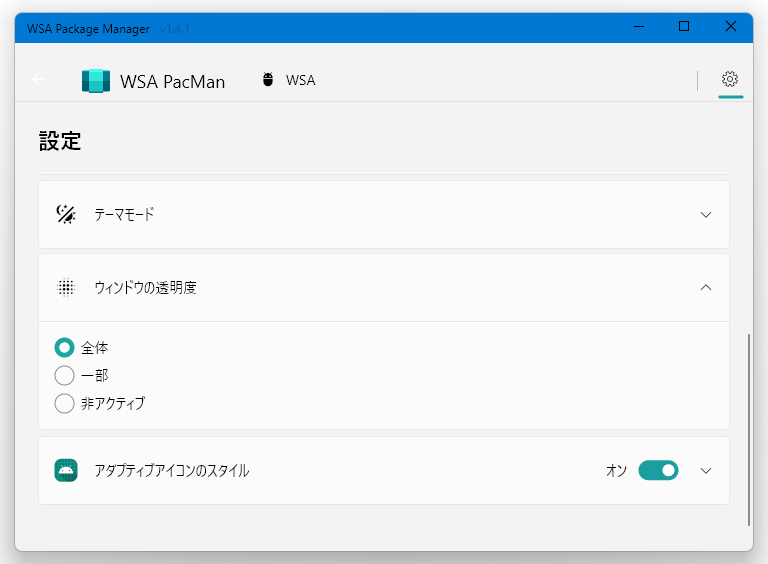768x564 pixels.
Task: Maximize the WSA Package Manager window
Action: tap(684, 26)
